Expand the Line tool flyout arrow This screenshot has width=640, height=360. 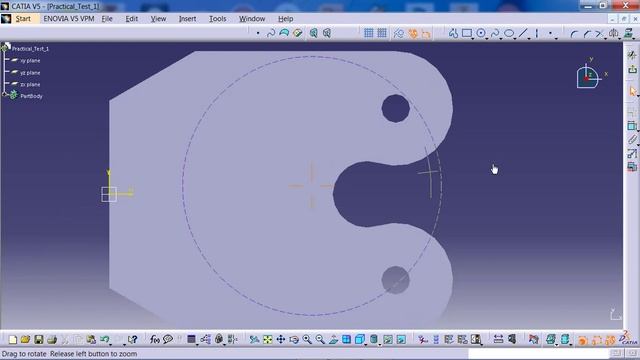529,38
